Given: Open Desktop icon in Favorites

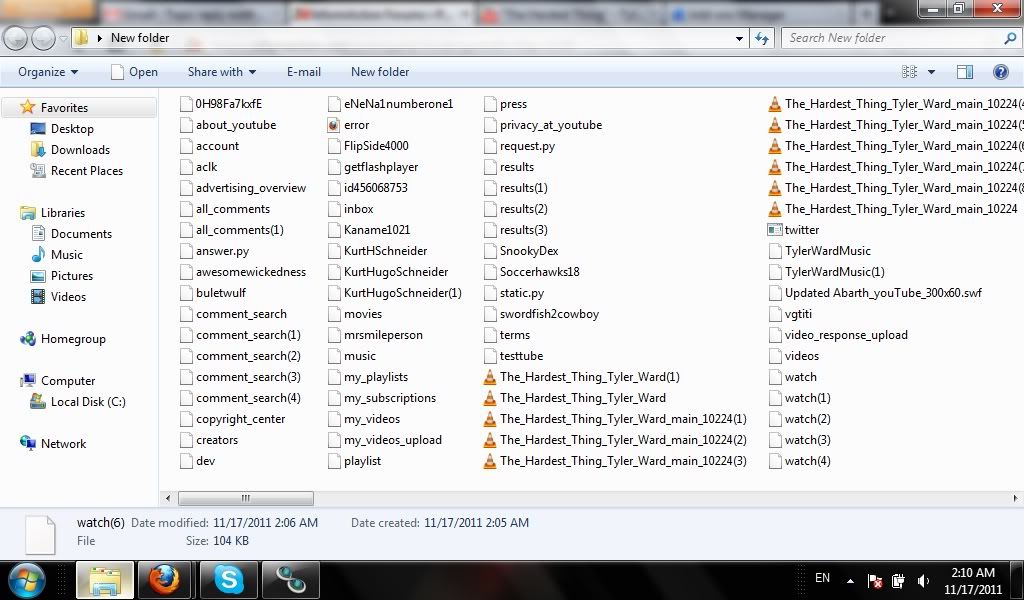Looking at the screenshot, I should (x=38, y=129).
